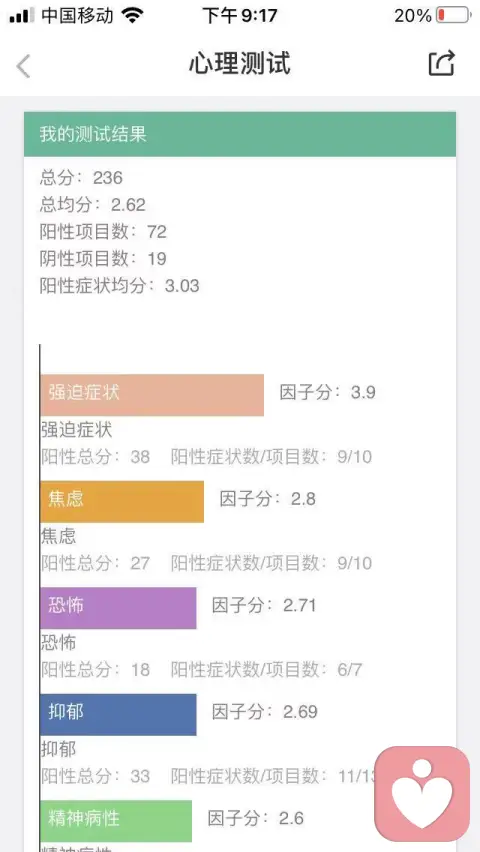Tap the Wi-Fi status icon
The image size is (480, 852).
pos(132,15)
